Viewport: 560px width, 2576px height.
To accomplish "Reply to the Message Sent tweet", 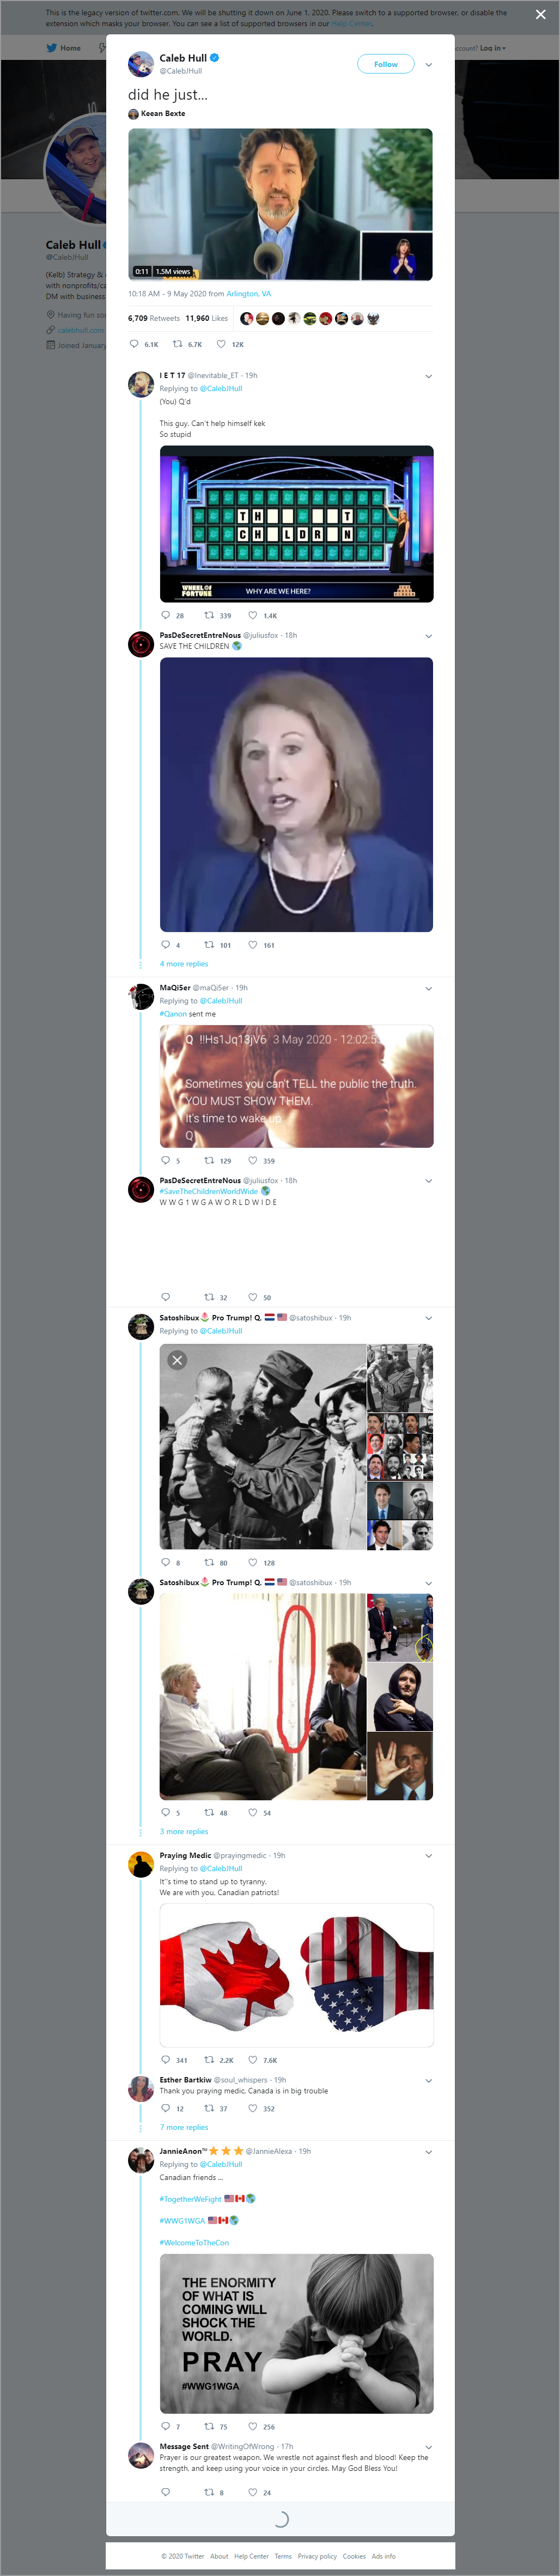I will pos(166,2492).
